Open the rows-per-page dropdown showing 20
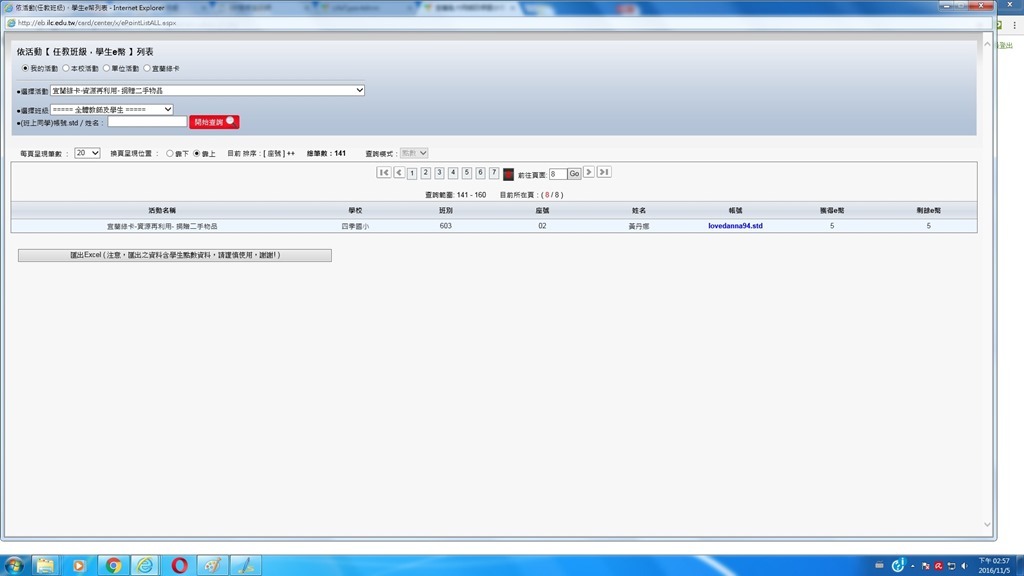This screenshot has width=1024, height=576. pyautogui.click(x=87, y=153)
